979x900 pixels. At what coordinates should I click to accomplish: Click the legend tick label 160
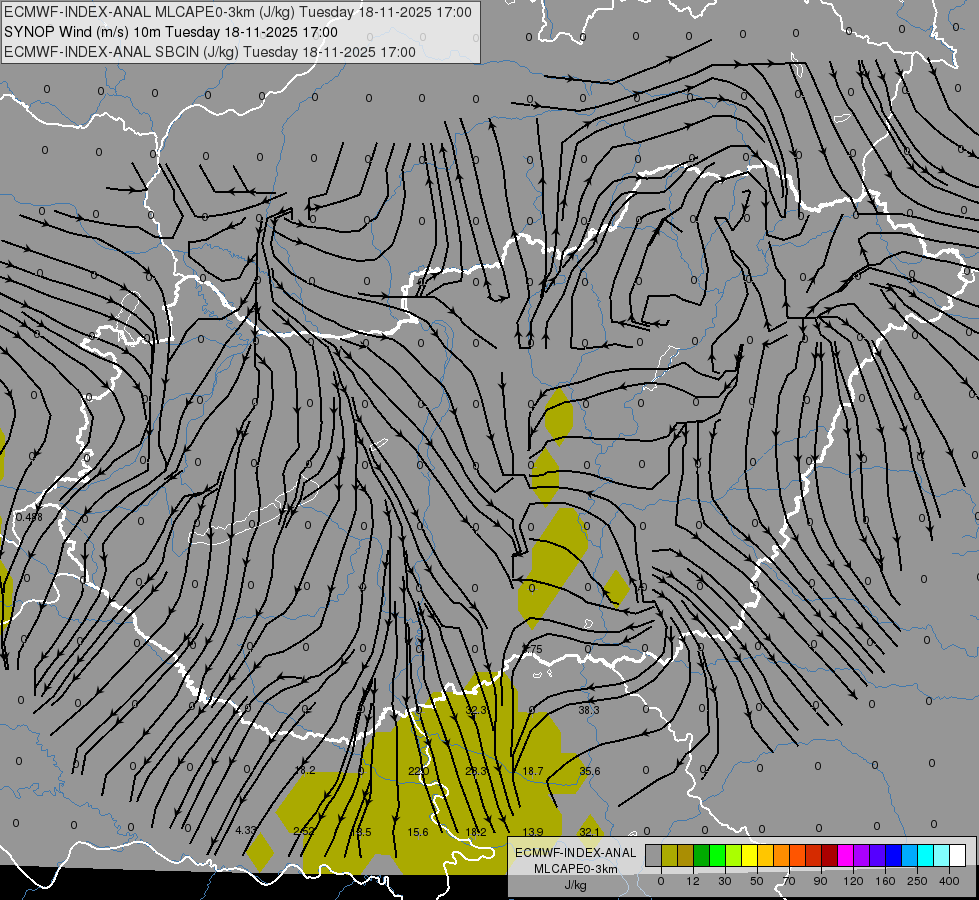[885, 881]
